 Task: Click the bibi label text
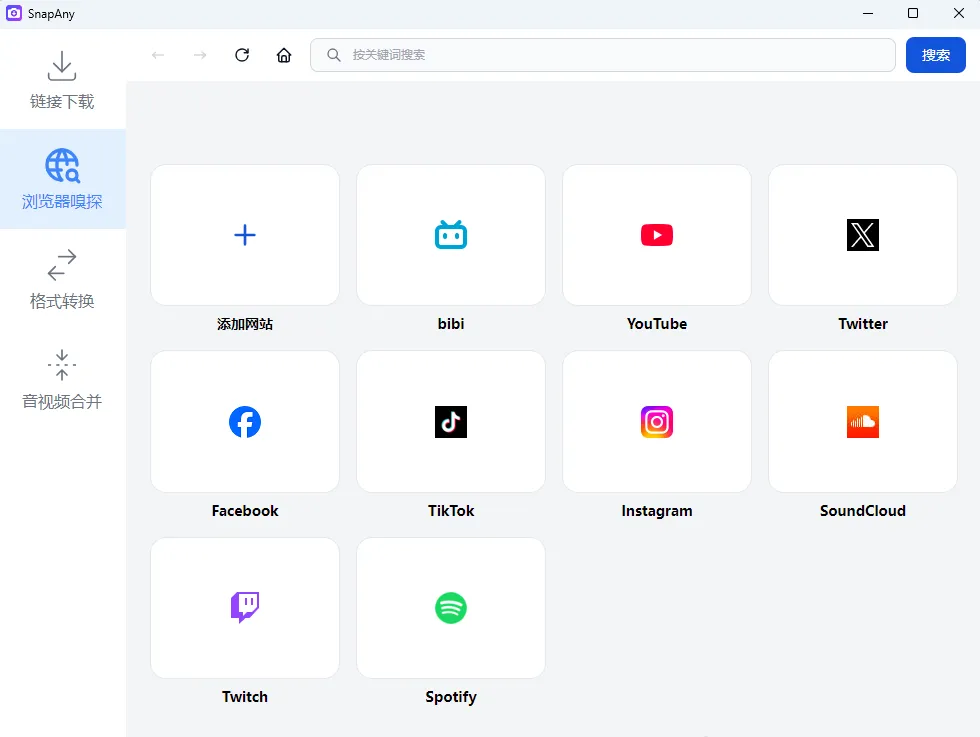pyautogui.click(x=451, y=324)
